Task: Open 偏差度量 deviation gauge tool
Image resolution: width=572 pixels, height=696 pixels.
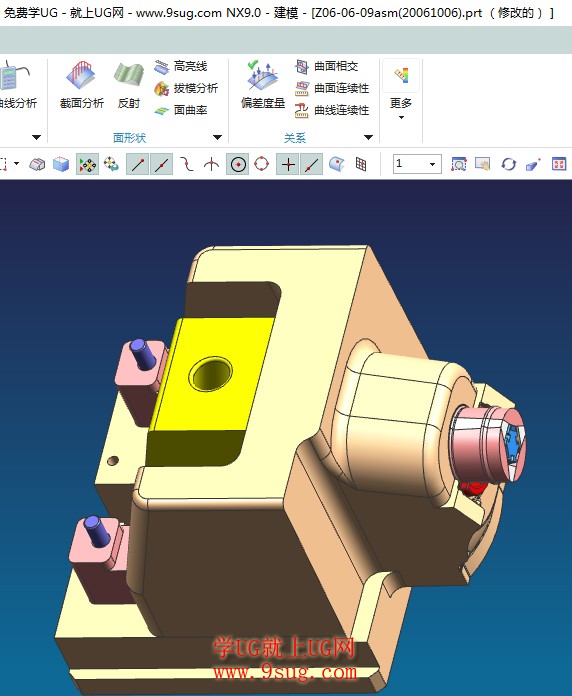Action: [x=263, y=85]
